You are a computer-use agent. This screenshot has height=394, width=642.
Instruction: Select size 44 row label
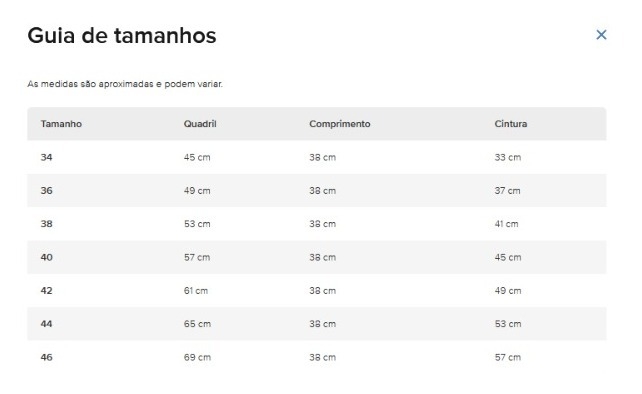point(46,324)
